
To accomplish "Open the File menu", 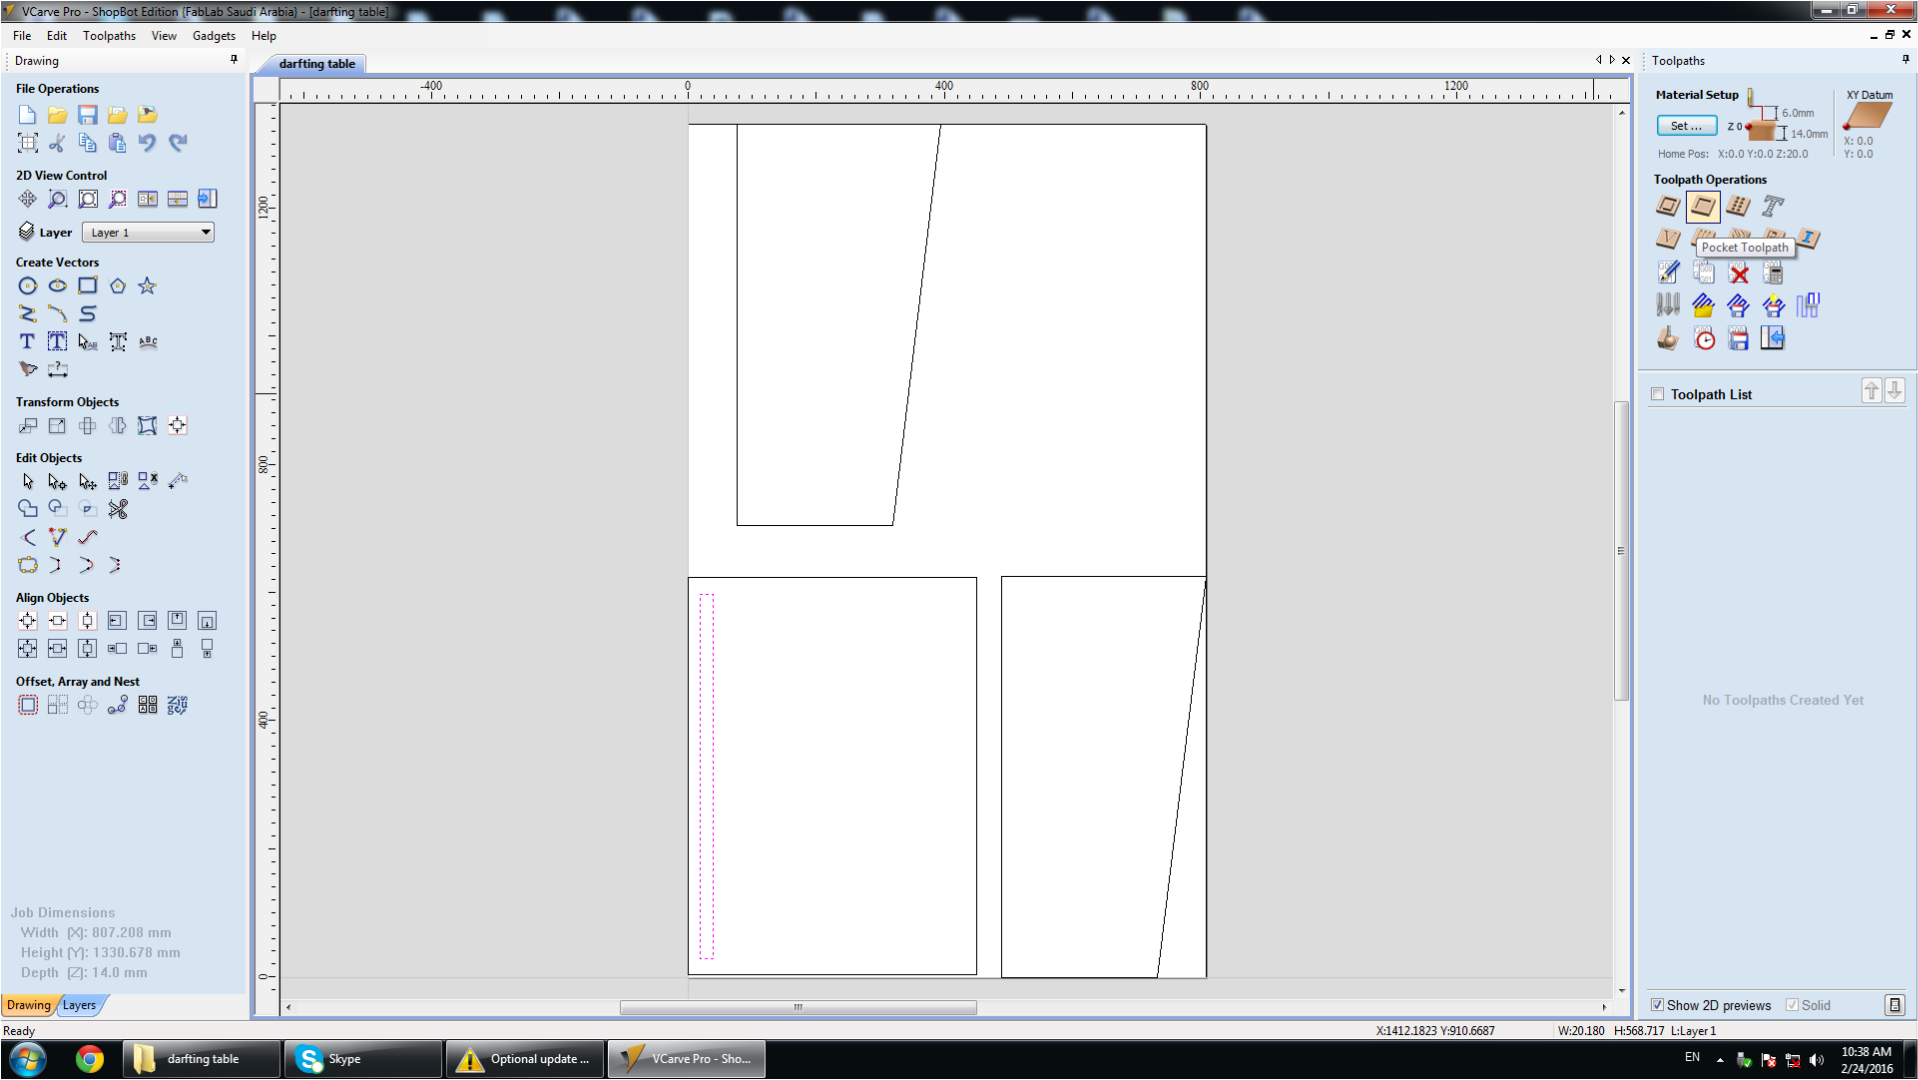I will 22,36.
